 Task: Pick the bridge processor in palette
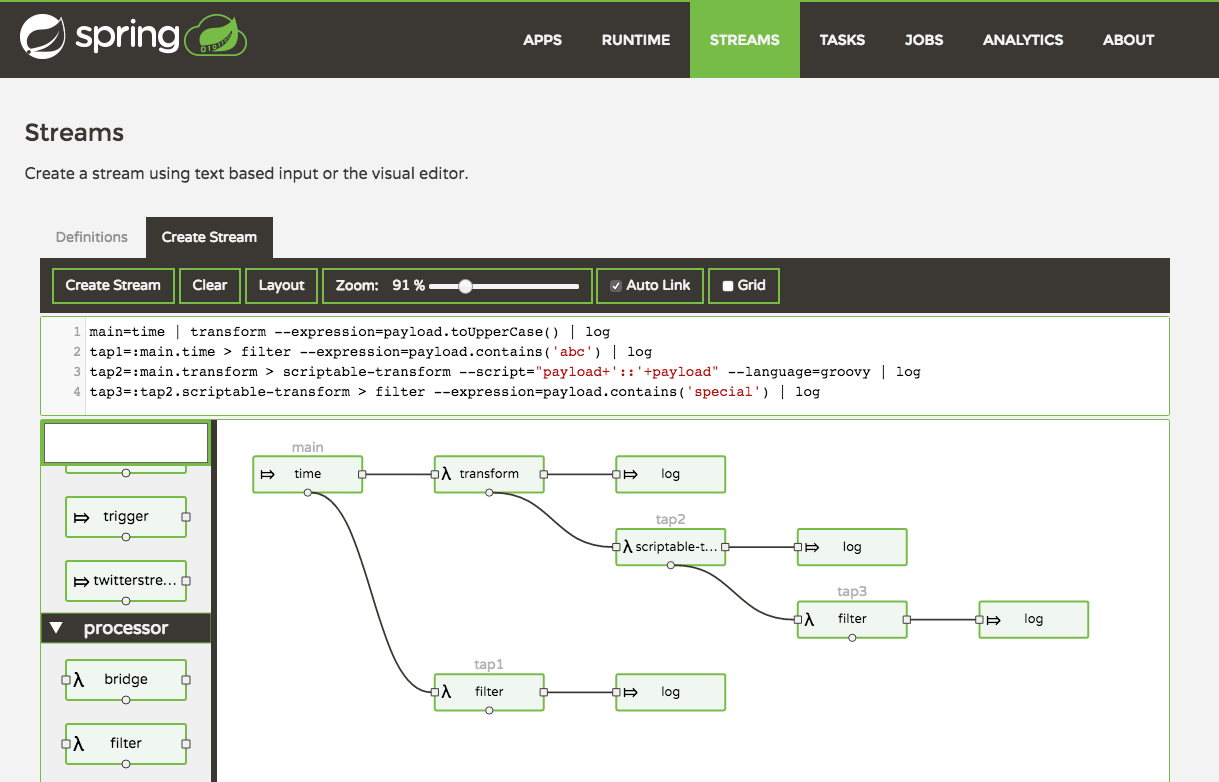(126, 680)
